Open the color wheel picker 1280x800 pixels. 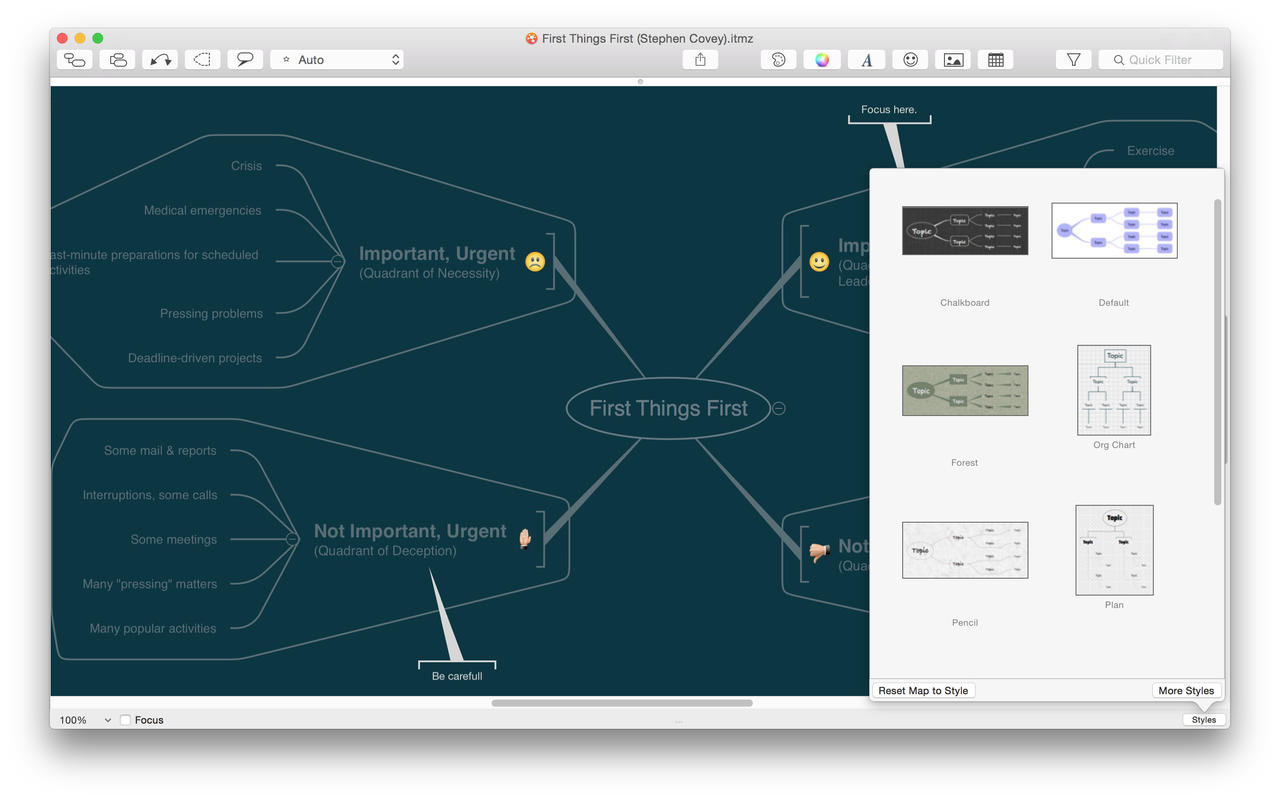coord(821,60)
